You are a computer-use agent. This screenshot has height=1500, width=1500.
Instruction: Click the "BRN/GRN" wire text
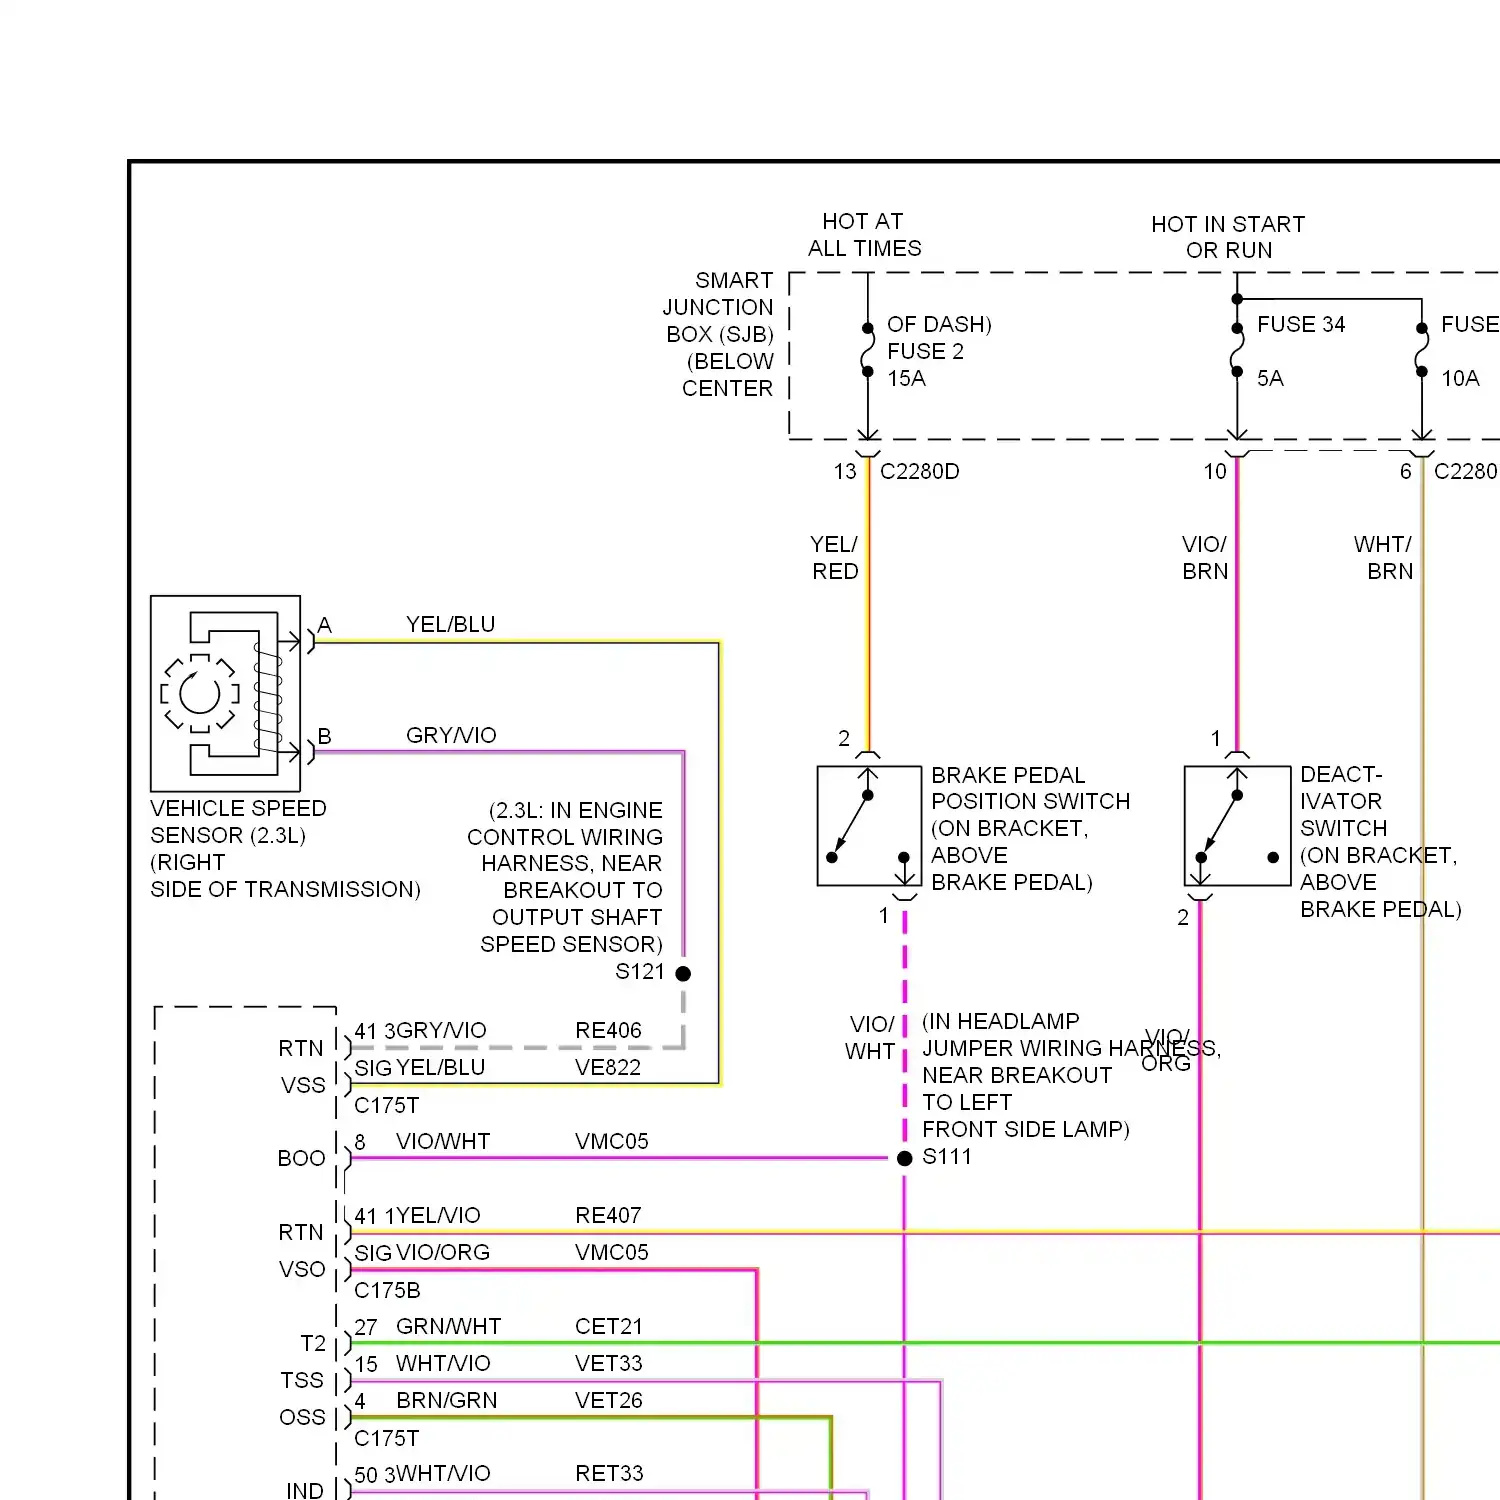(x=446, y=1400)
